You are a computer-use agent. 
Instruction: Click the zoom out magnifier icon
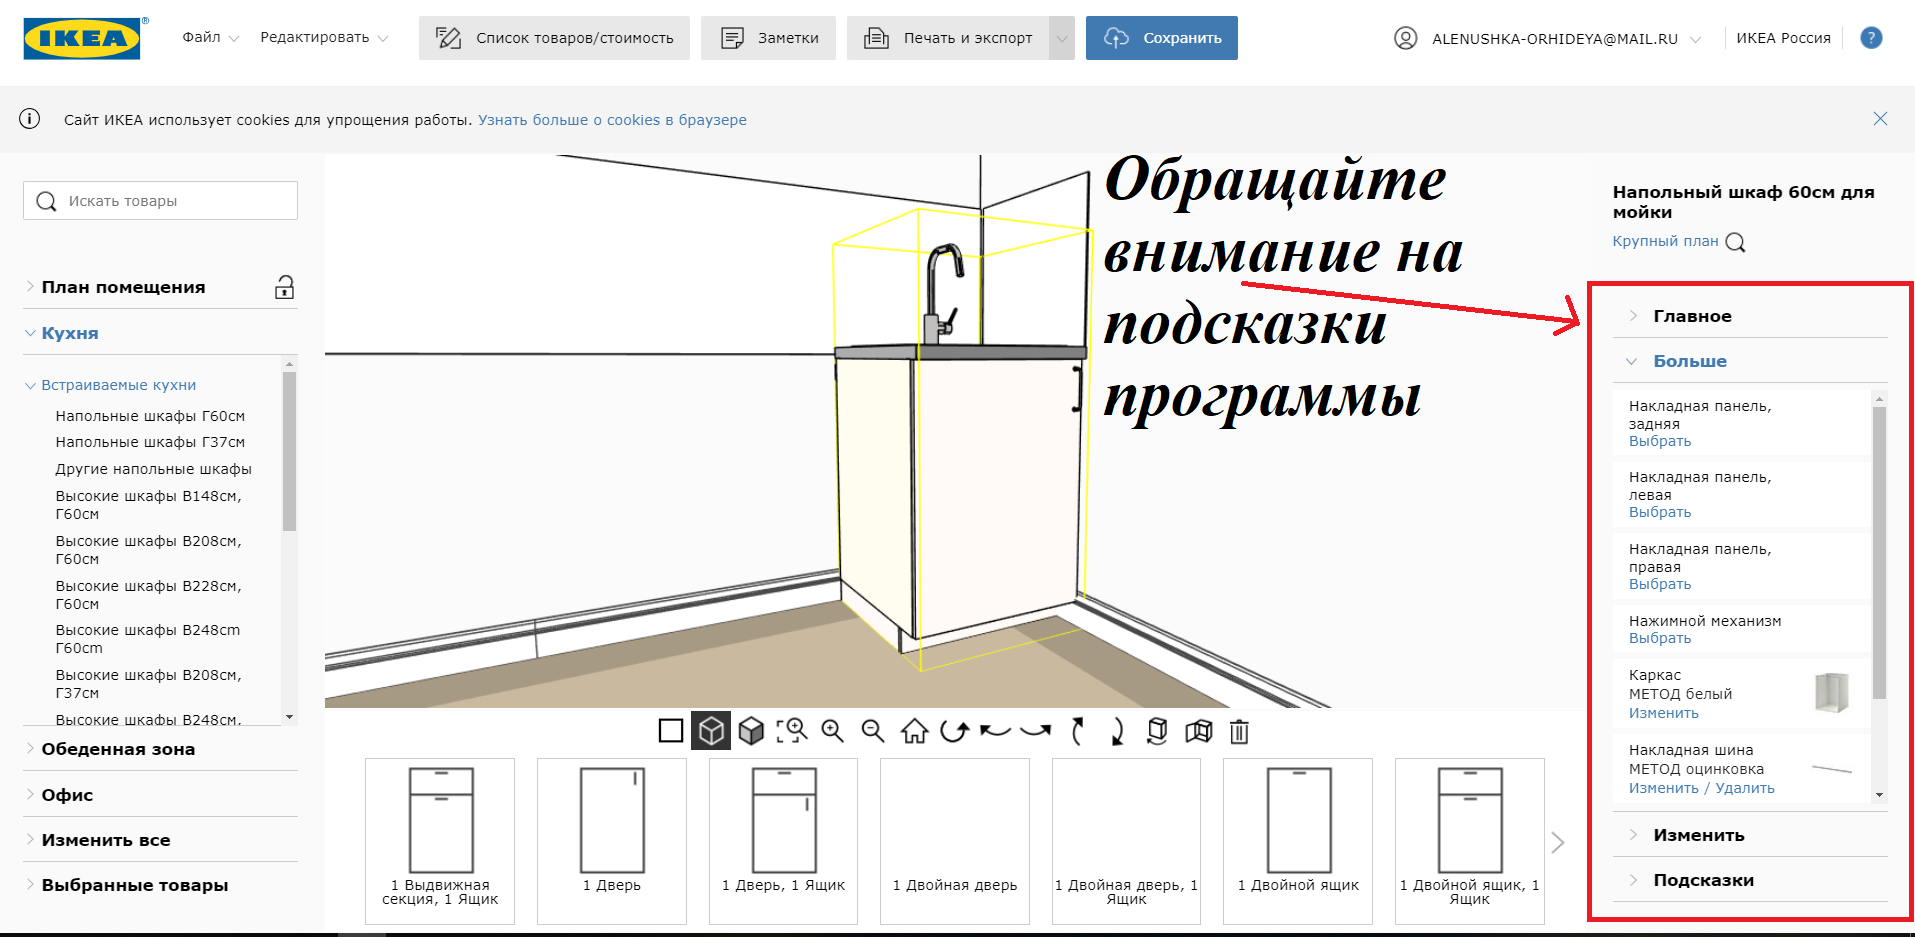tap(873, 731)
